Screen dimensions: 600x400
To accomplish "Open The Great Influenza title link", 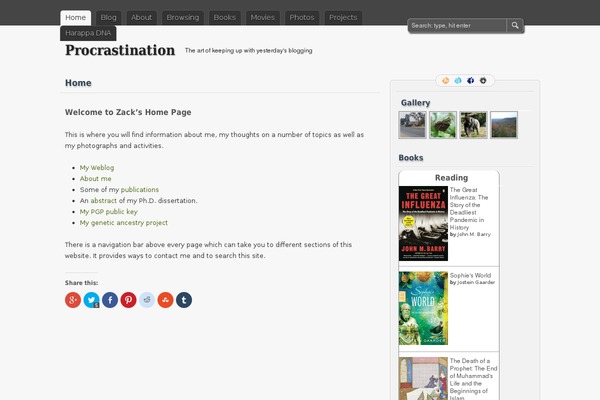I will (469, 209).
